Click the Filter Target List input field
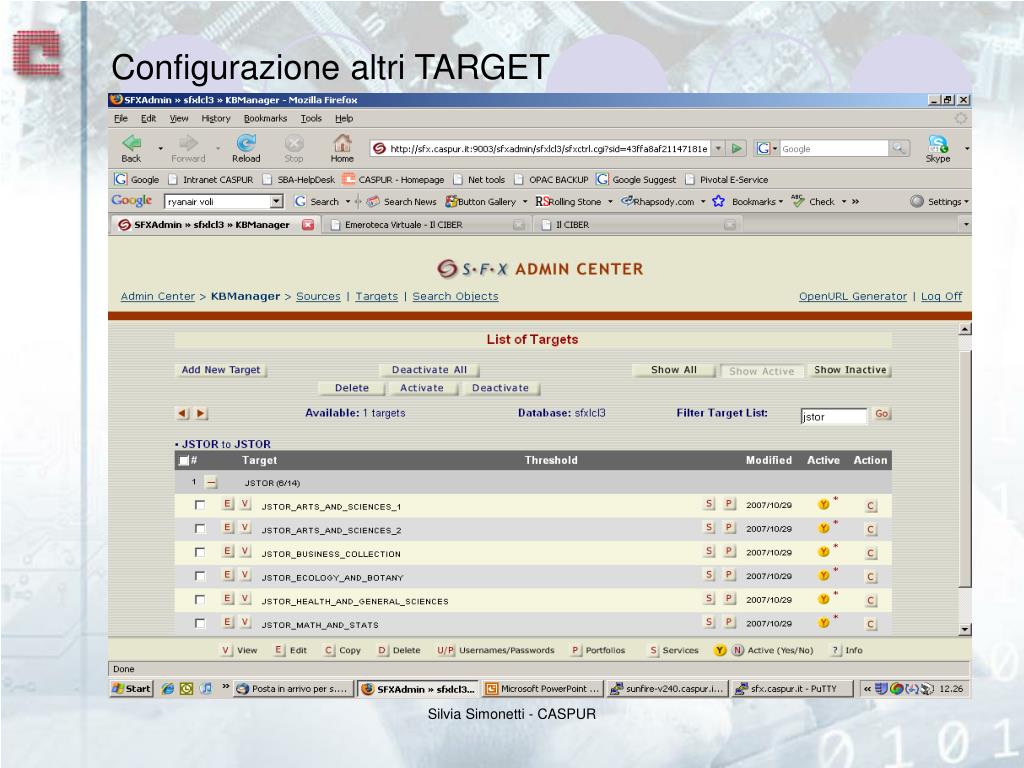Viewport: 1024px width, 768px height. (833, 416)
